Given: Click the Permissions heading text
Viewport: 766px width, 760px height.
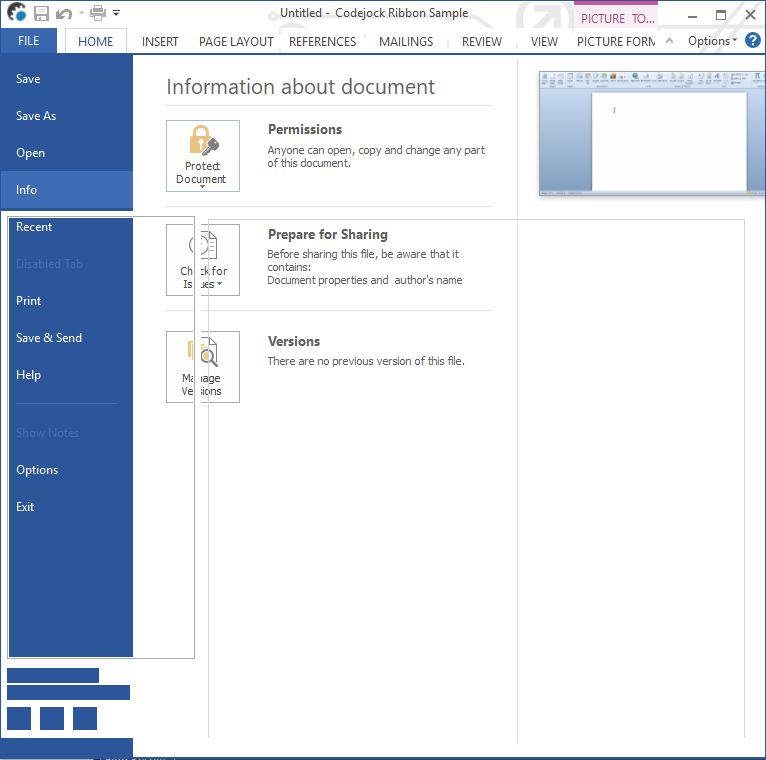Looking at the screenshot, I should 305,129.
